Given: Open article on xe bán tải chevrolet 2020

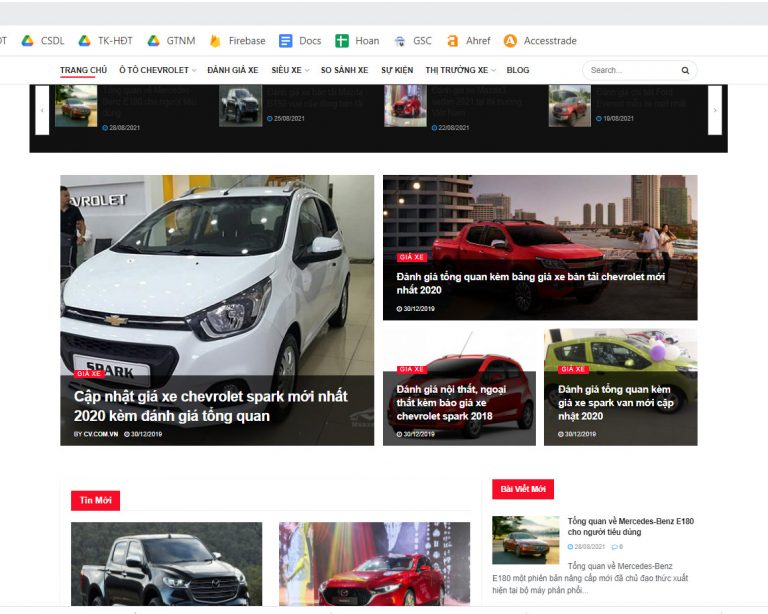Looking at the screenshot, I should coord(530,283).
